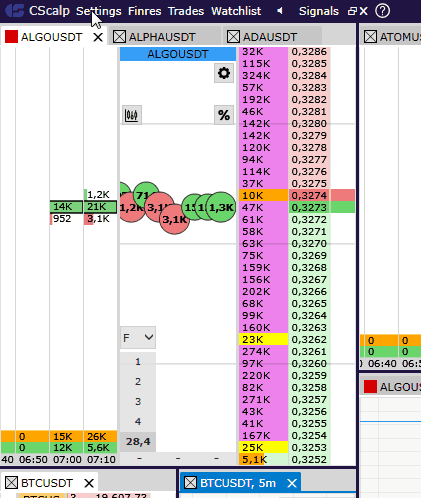Open the Watchlist menu
The height and width of the screenshot is (498, 421).
click(x=236, y=11)
